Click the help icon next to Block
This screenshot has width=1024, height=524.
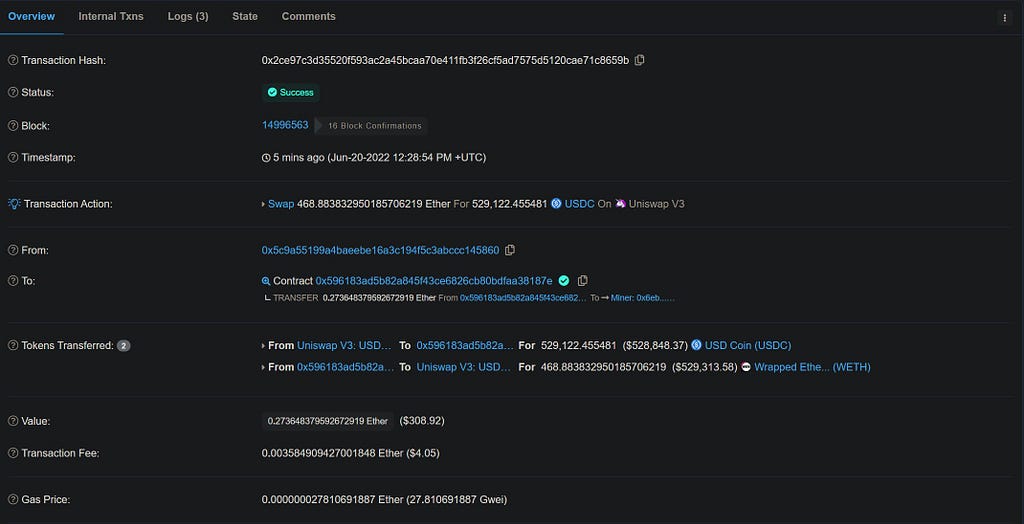pyautogui.click(x=13, y=125)
